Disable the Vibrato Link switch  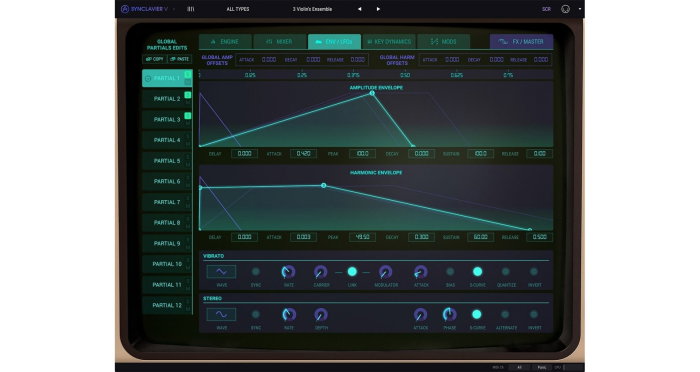pos(352,272)
